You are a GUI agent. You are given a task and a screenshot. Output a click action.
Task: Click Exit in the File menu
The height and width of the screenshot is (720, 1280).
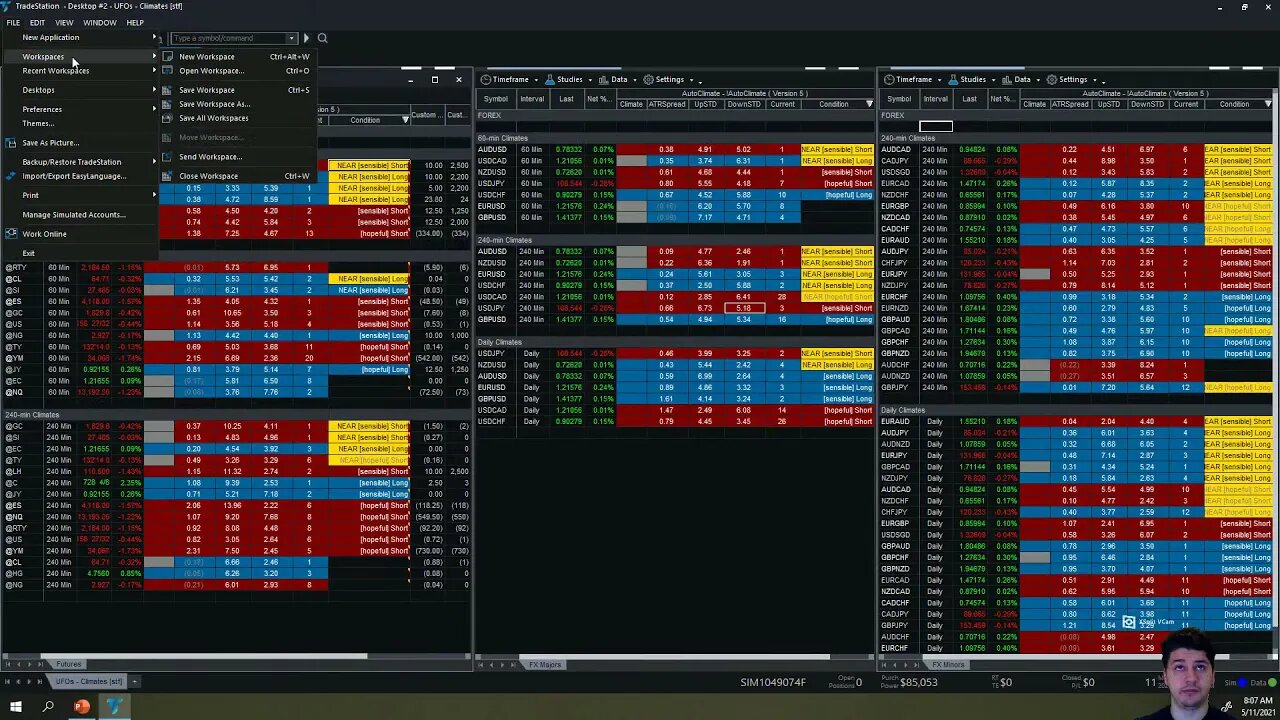coord(28,253)
